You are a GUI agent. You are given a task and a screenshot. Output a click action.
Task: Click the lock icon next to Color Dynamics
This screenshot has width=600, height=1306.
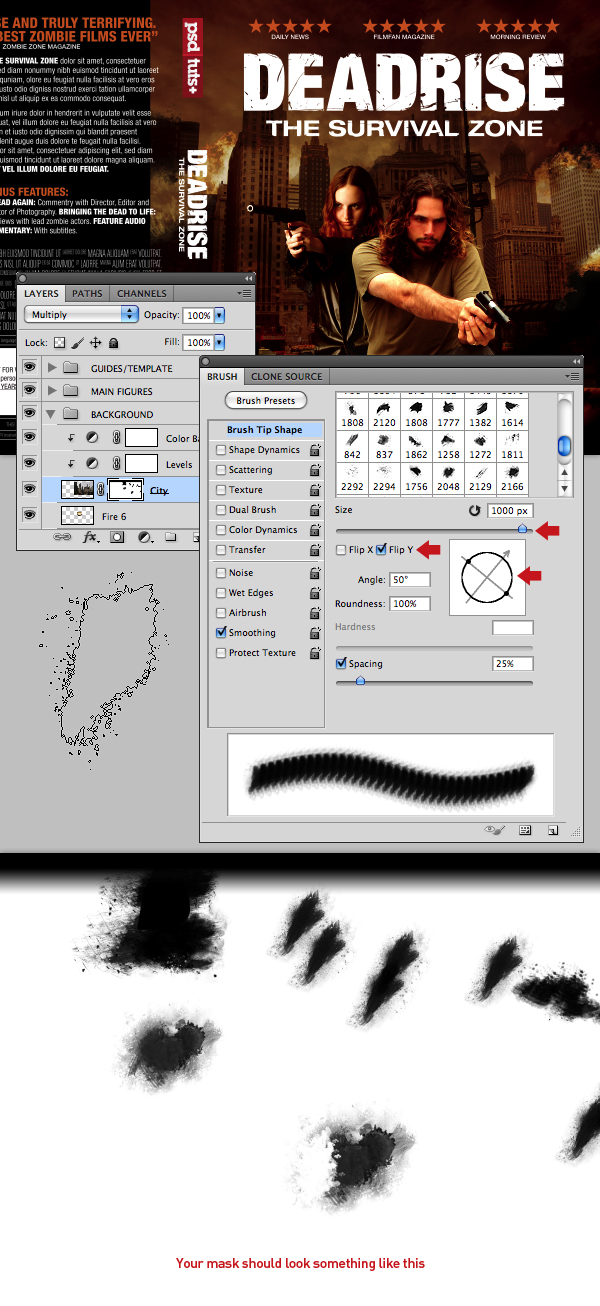pos(315,530)
